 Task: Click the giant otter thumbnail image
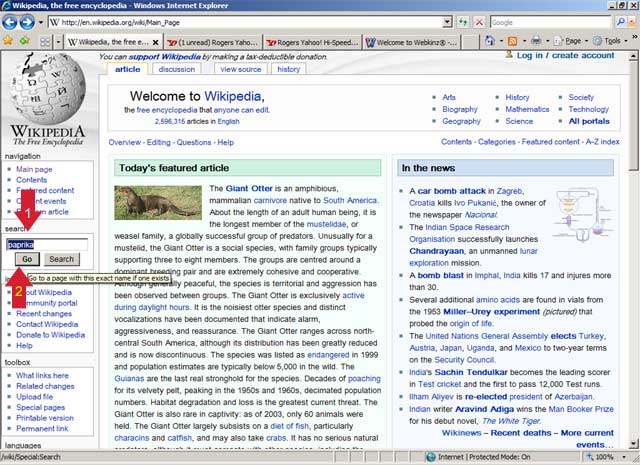click(x=158, y=202)
